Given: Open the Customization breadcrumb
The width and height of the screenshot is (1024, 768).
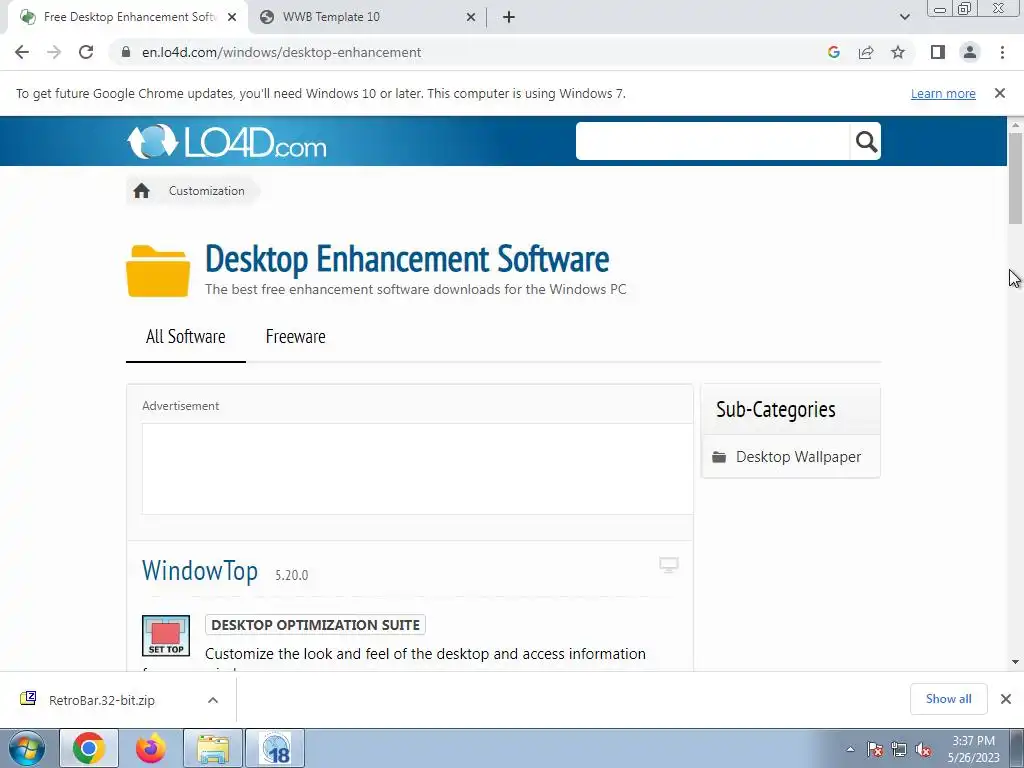Looking at the screenshot, I should coord(206,191).
